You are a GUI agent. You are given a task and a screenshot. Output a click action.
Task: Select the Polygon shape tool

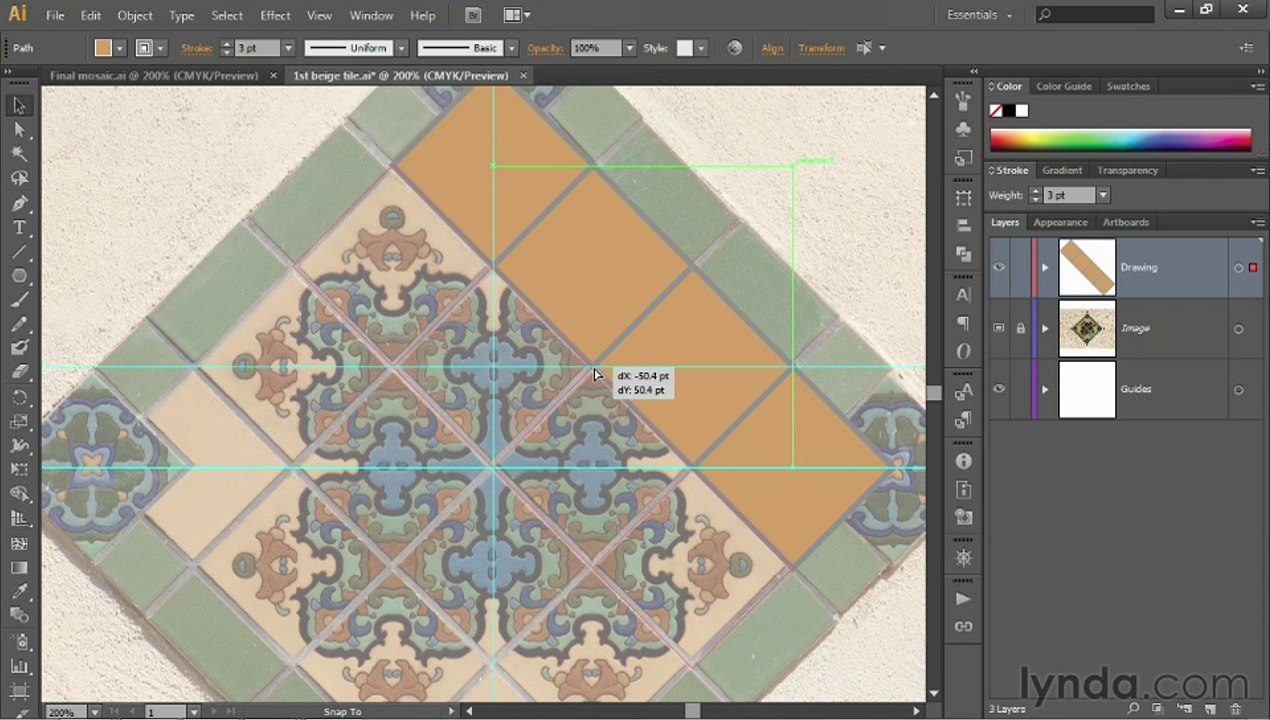[x=19, y=276]
